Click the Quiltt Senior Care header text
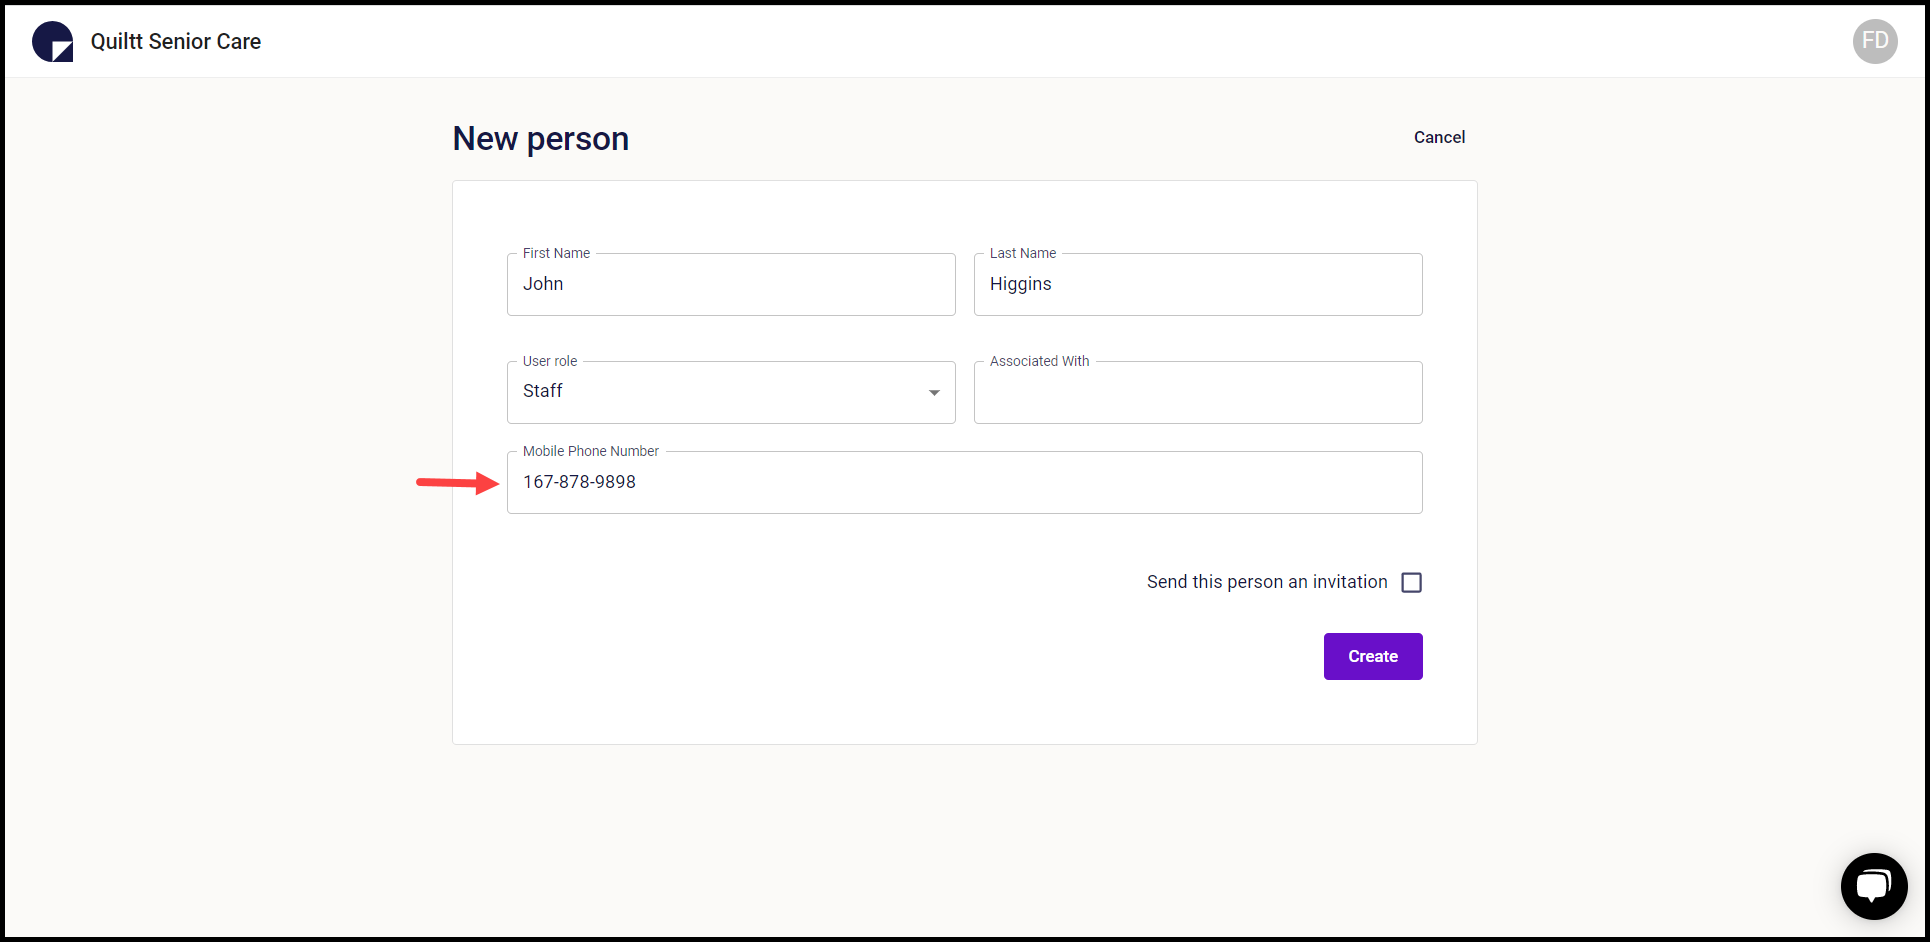Viewport: 1930px width, 942px height. 175,41
